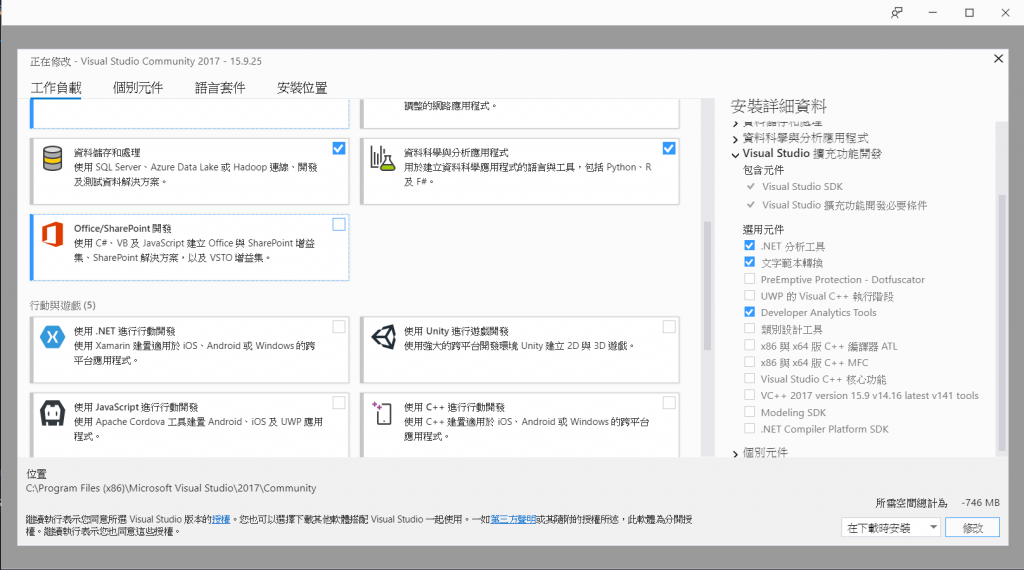Check x86 與 x64 版 C++ MFC
Image resolution: width=1024 pixels, height=570 pixels.
749,362
